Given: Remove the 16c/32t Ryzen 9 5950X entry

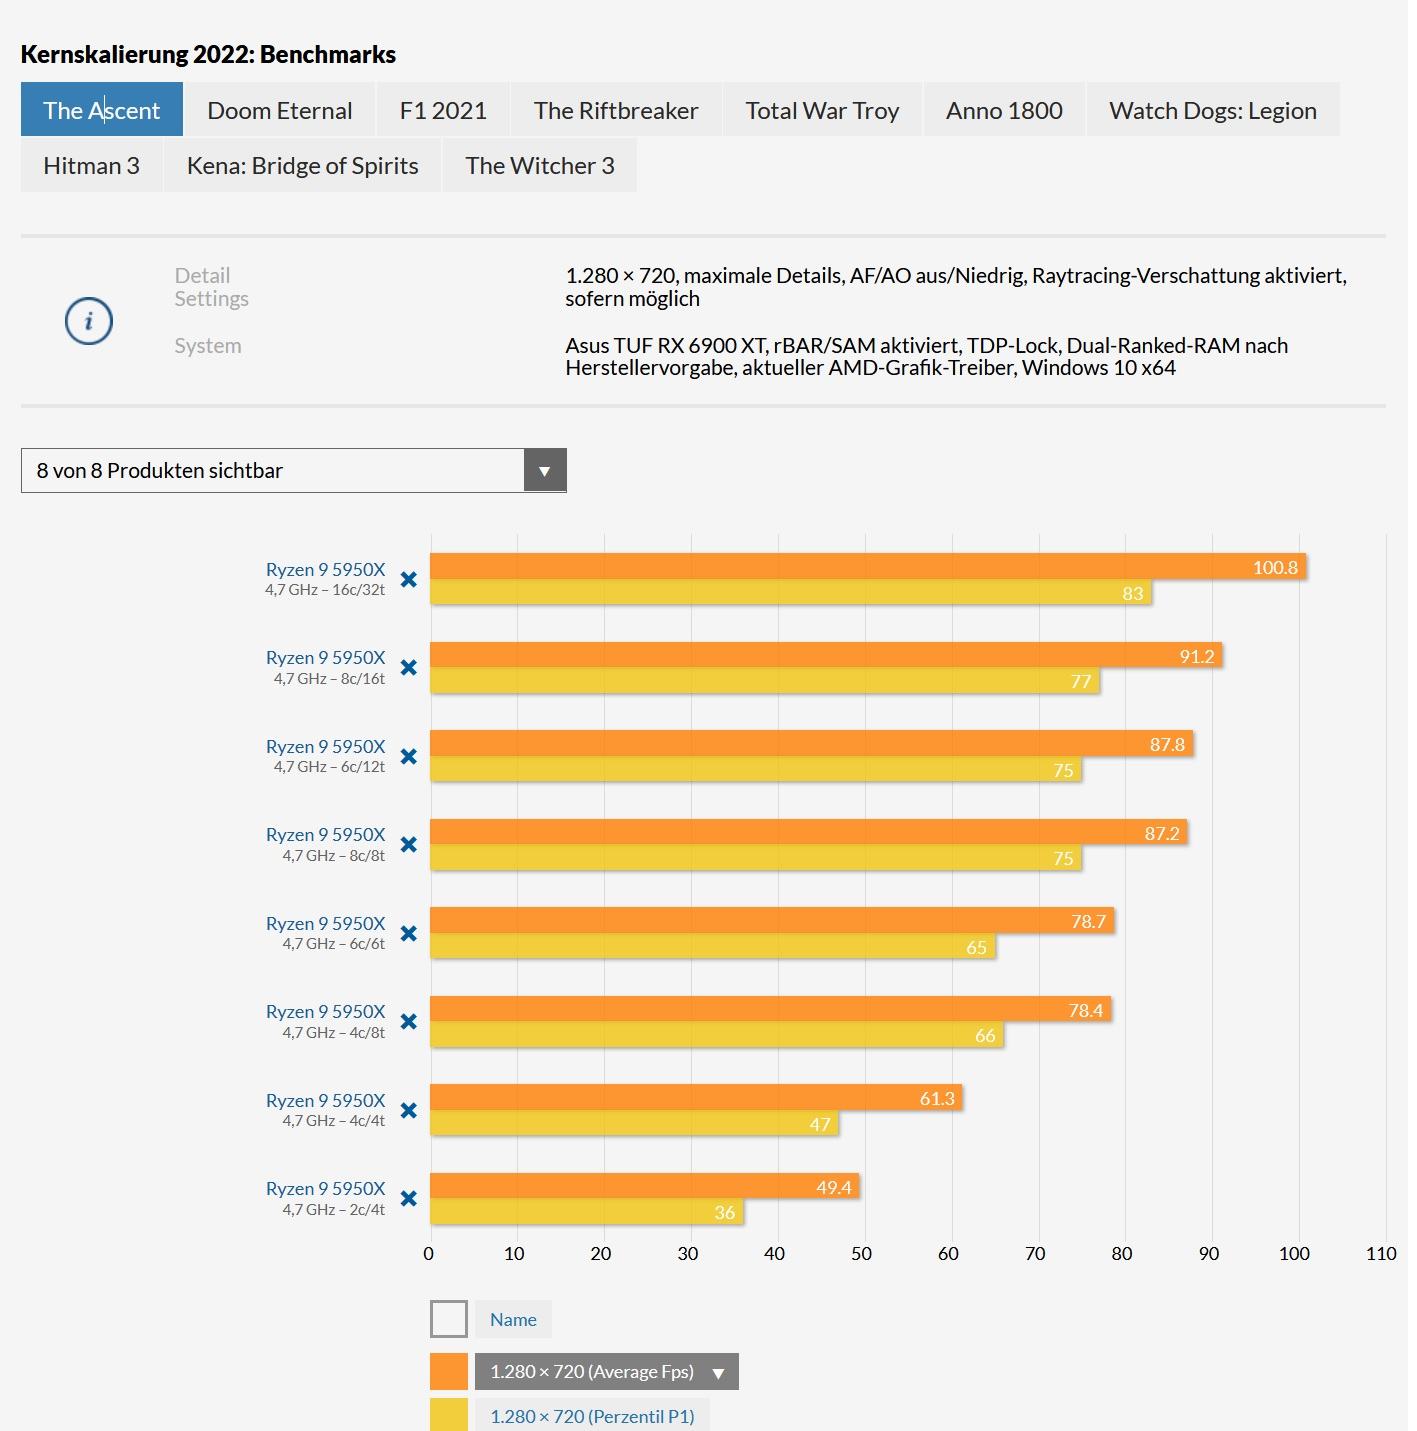Looking at the screenshot, I should (408, 579).
